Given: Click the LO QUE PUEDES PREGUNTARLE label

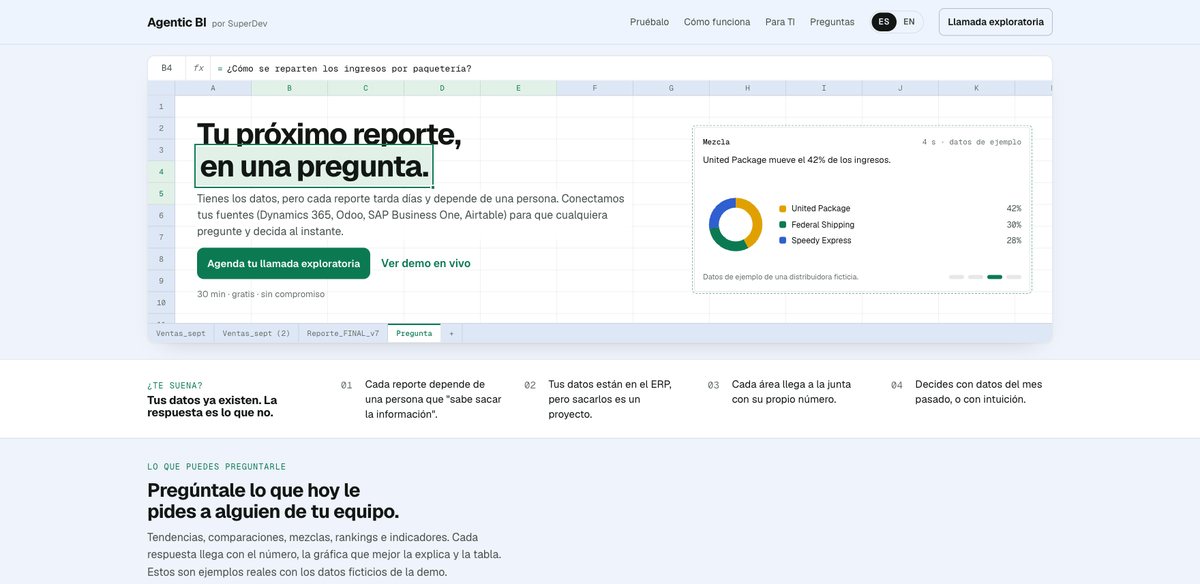Looking at the screenshot, I should (216, 466).
